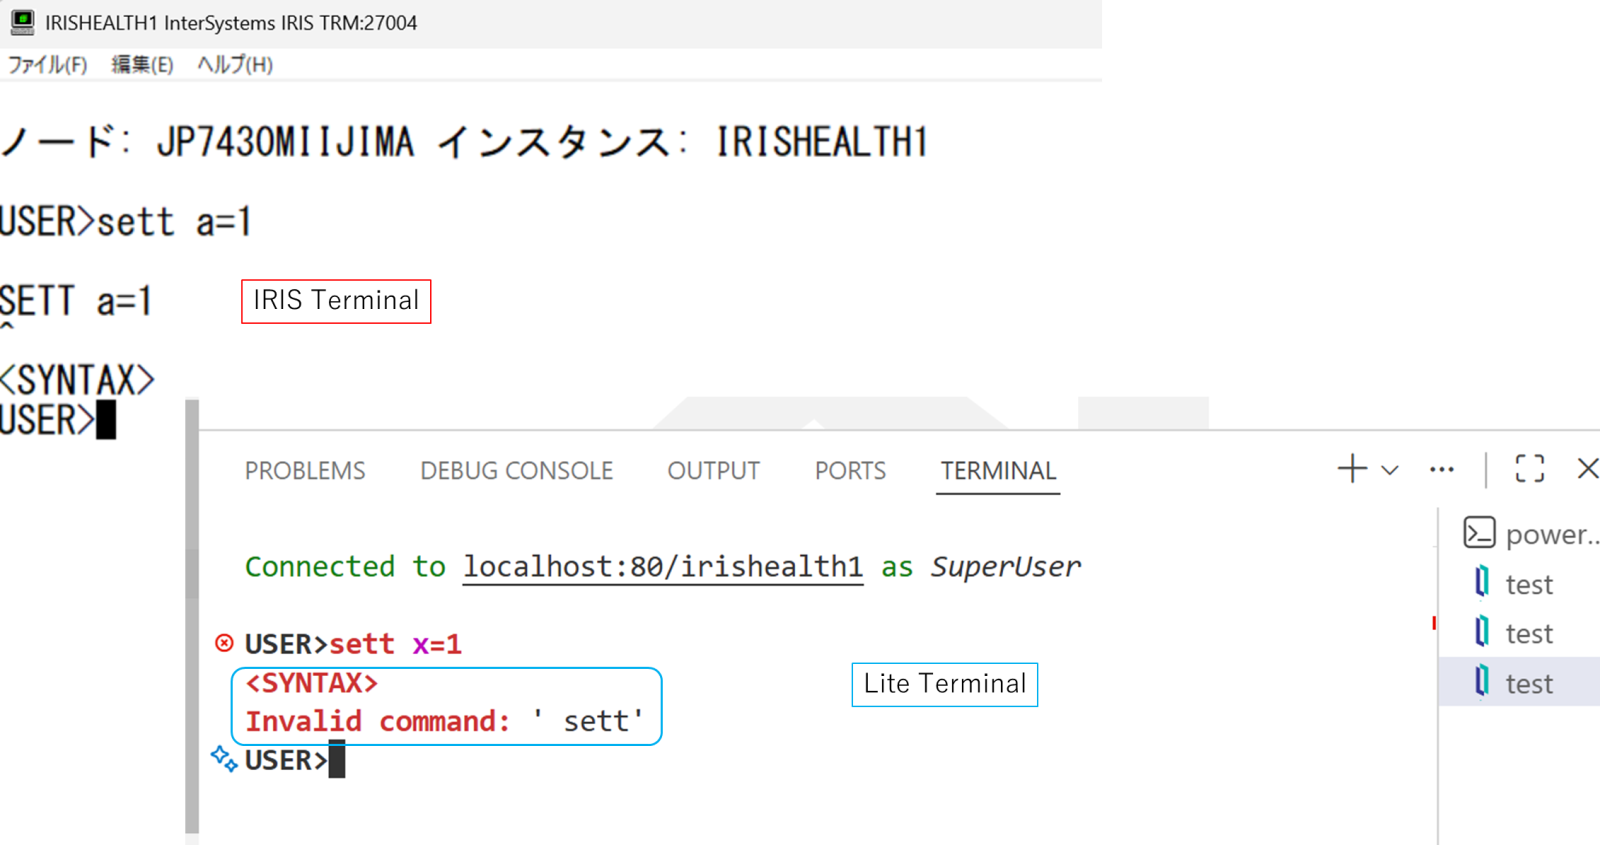The image size is (1600, 845).
Task: Expand the launch profile dropdown chevron
Action: (1390, 470)
